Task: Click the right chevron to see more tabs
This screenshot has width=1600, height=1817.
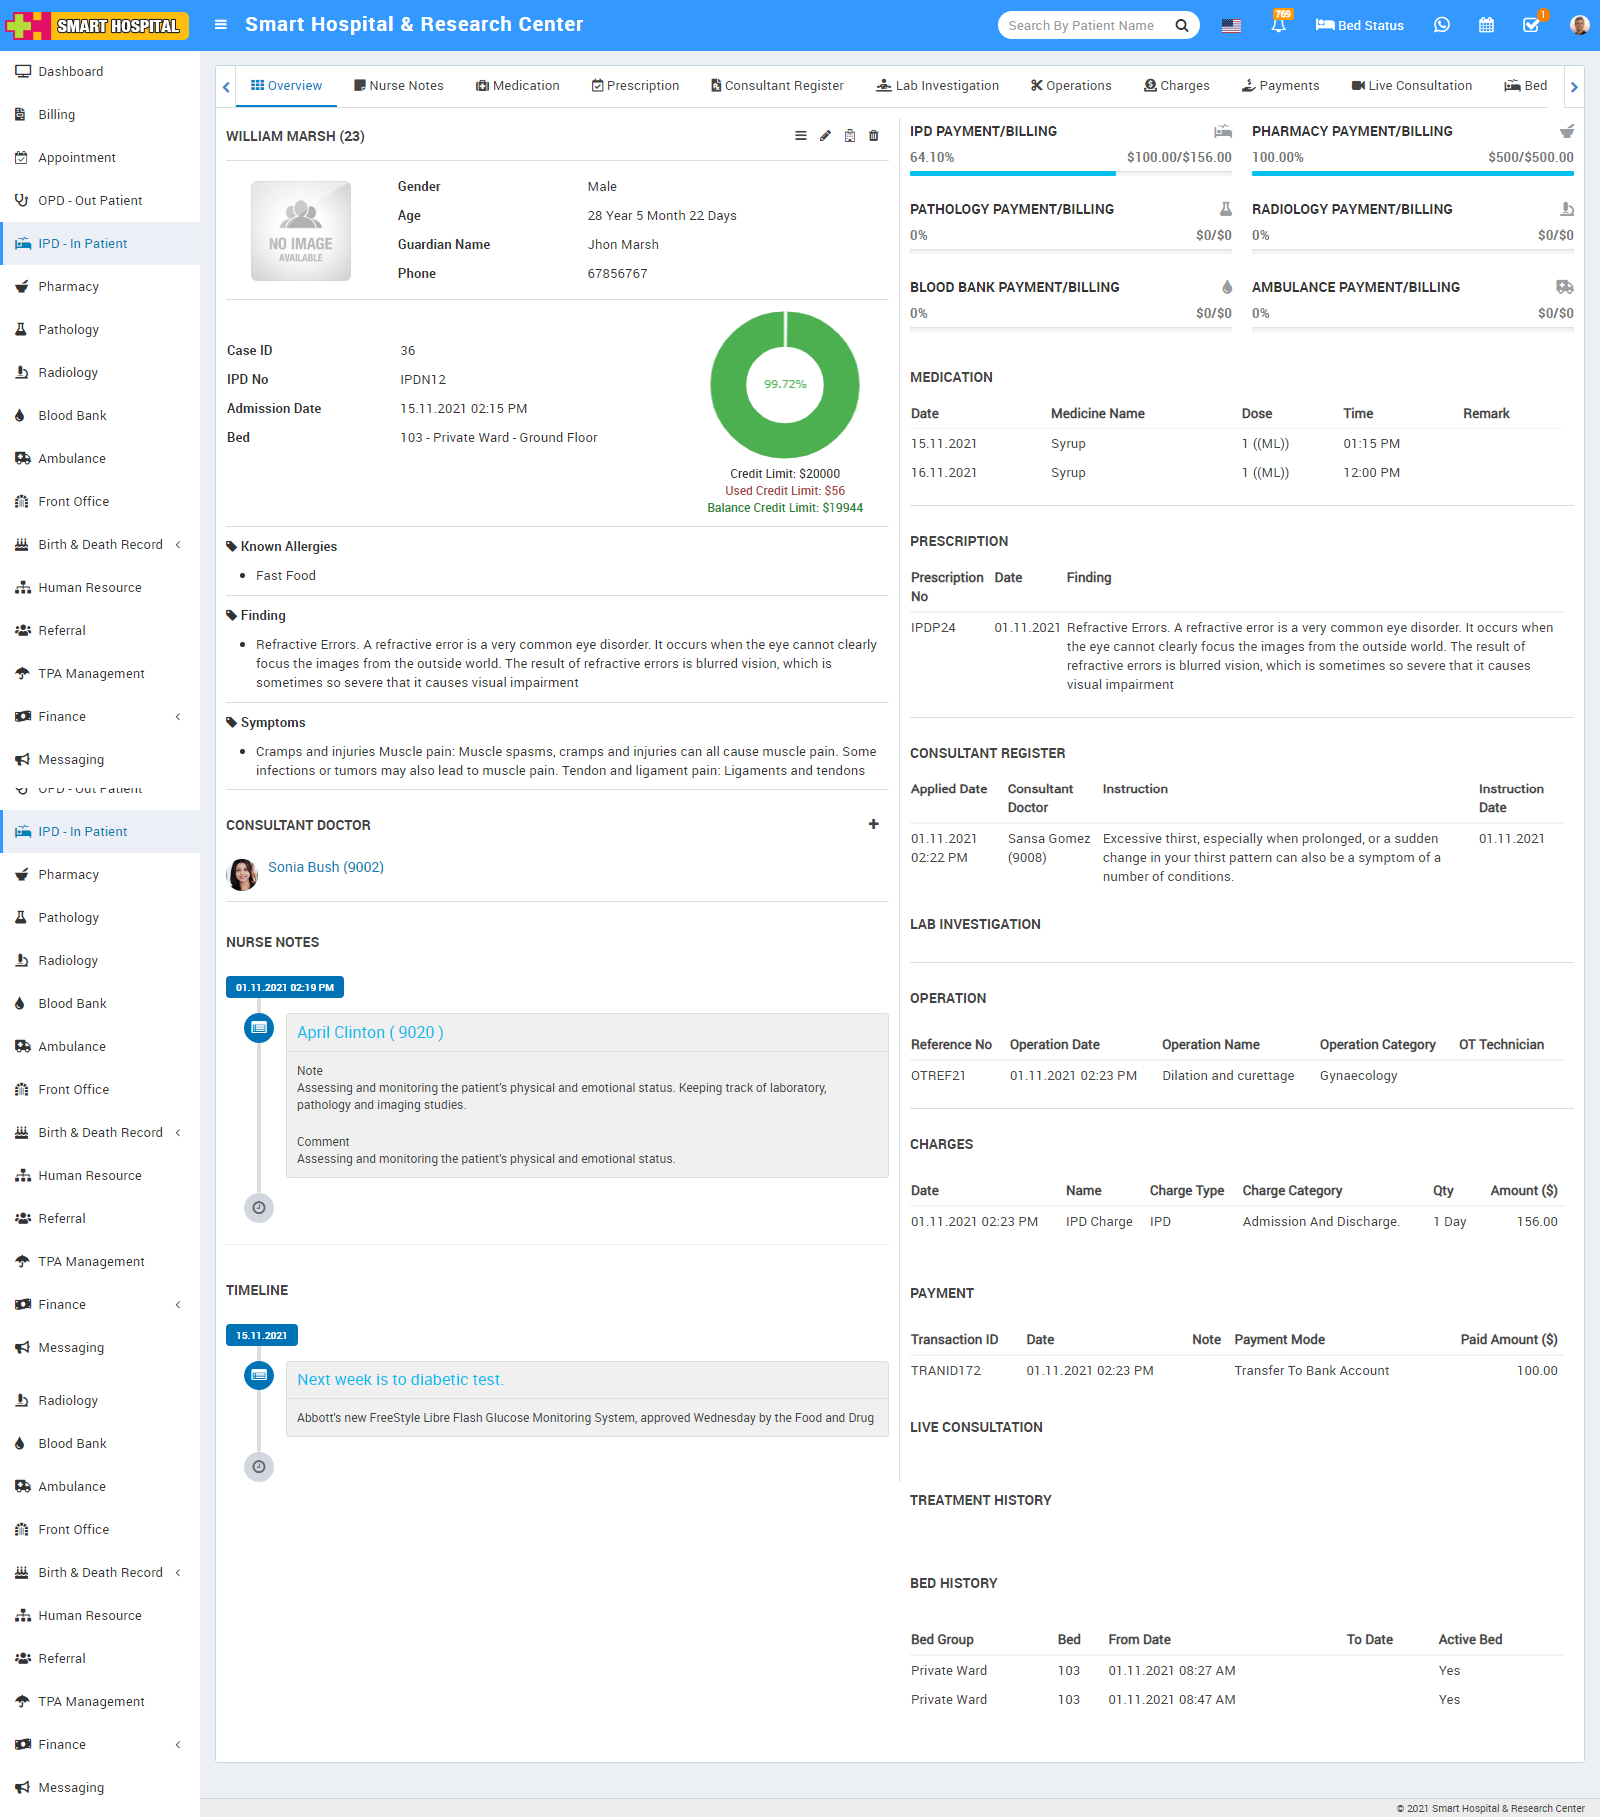Action: [x=1573, y=87]
